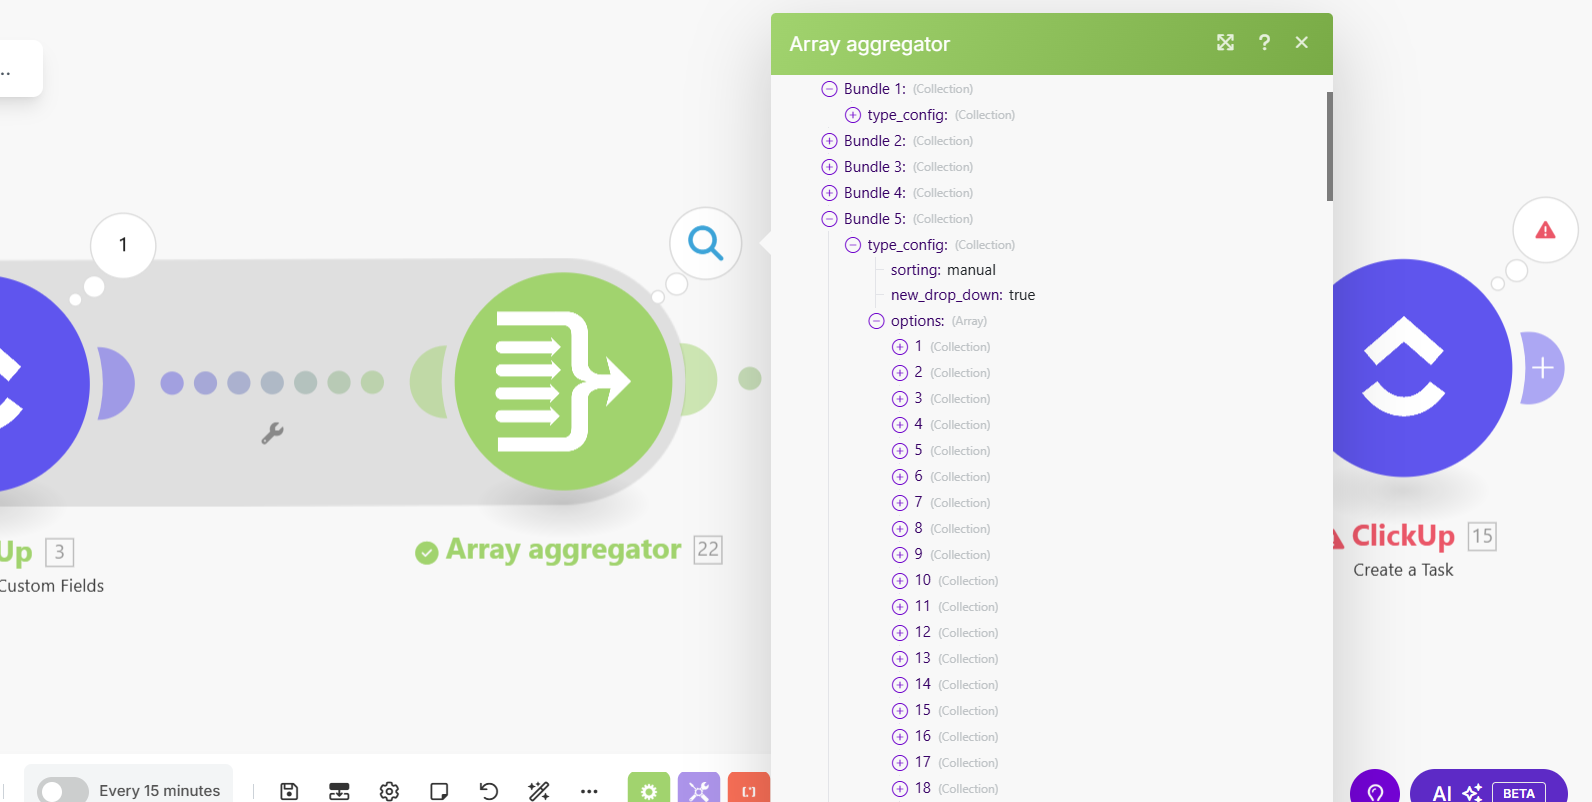Click the Array aggregator panel title
1592x802 pixels.
coord(870,44)
